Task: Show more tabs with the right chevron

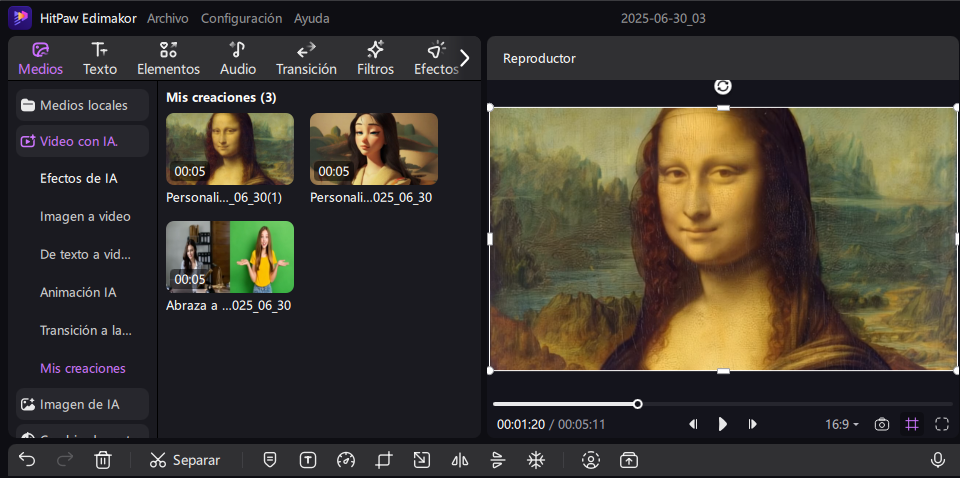Action: [x=465, y=58]
